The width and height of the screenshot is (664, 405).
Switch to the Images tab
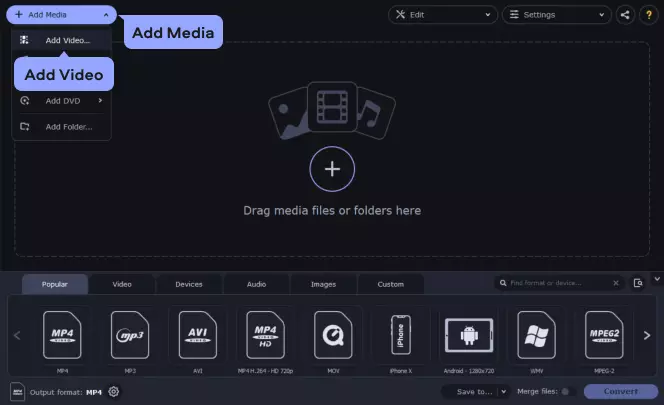pos(323,284)
